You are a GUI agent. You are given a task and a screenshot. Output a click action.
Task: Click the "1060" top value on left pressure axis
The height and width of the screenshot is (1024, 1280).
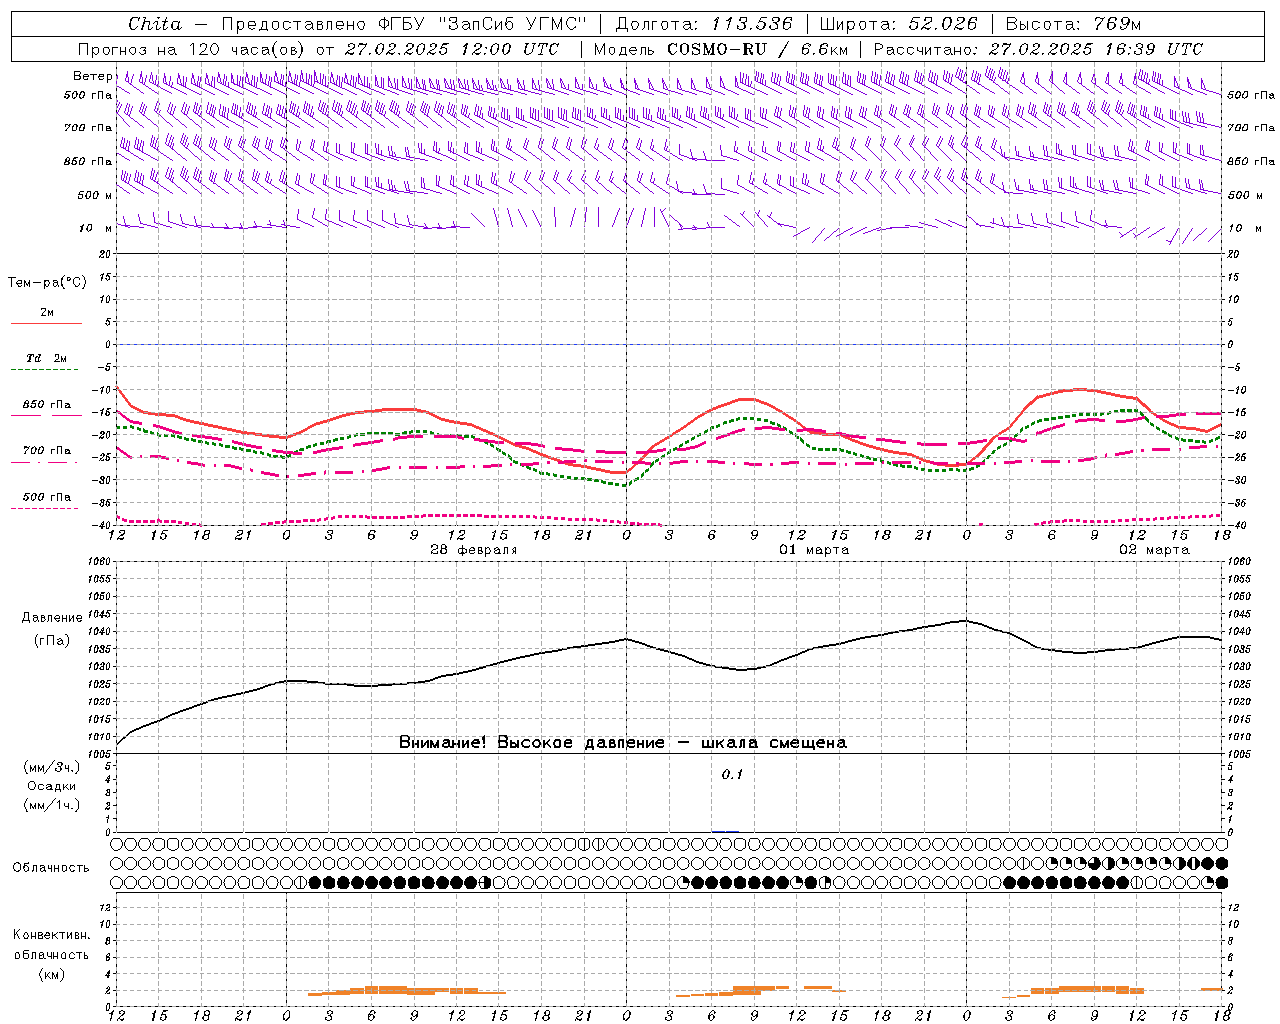pyautogui.click(x=97, y=562)
